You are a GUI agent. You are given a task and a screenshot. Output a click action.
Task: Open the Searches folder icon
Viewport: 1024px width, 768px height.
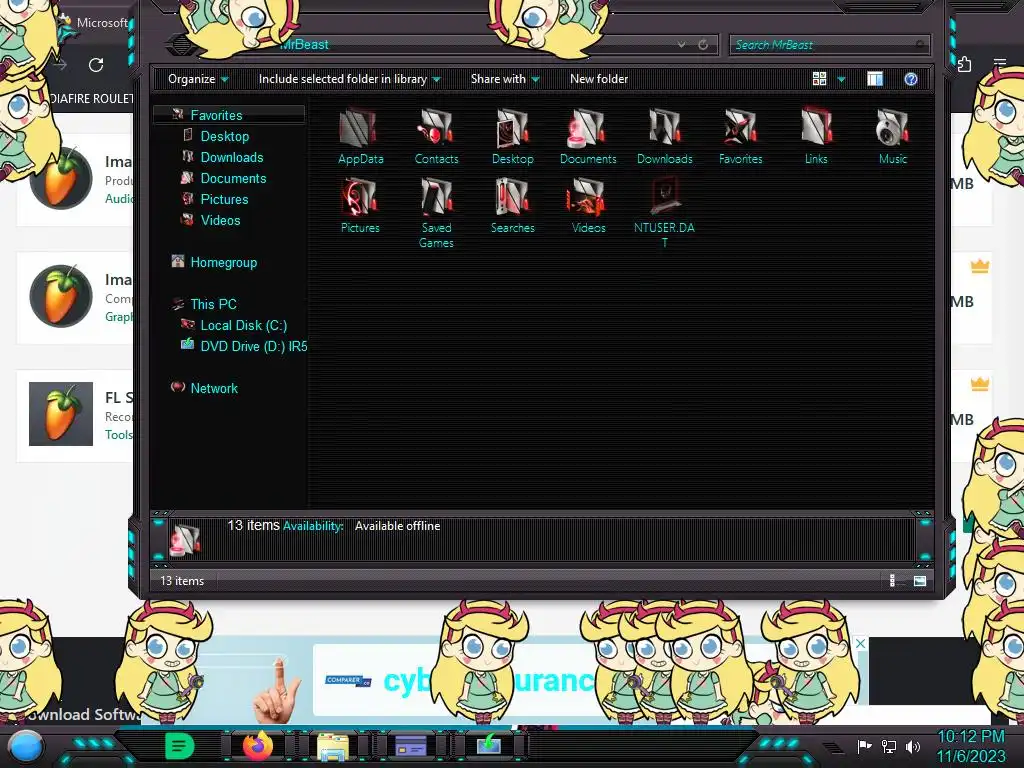[x=513, y=197]
